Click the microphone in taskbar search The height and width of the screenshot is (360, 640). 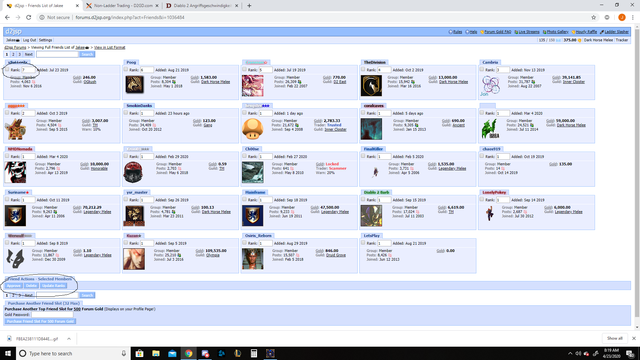(x=124, y=353)
